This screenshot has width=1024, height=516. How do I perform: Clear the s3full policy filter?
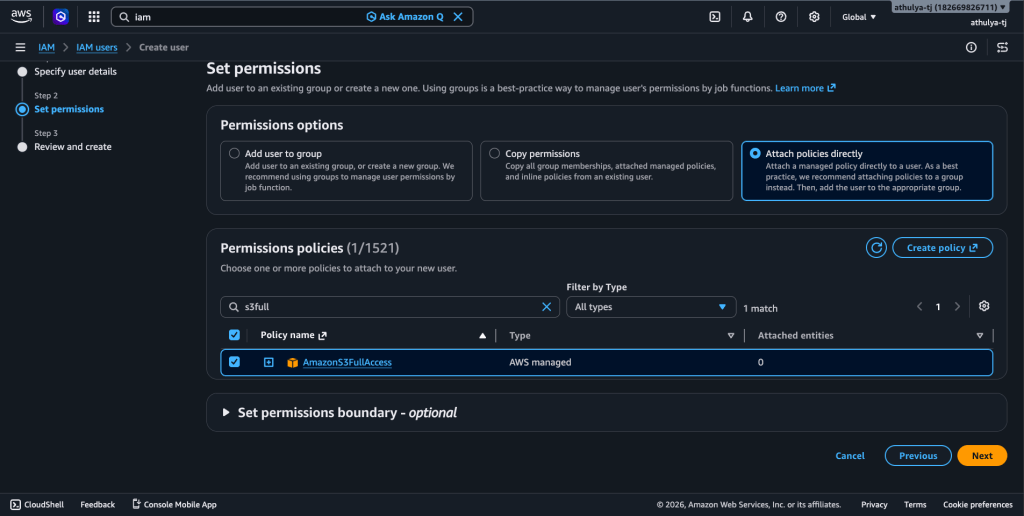tap(547, 307)
